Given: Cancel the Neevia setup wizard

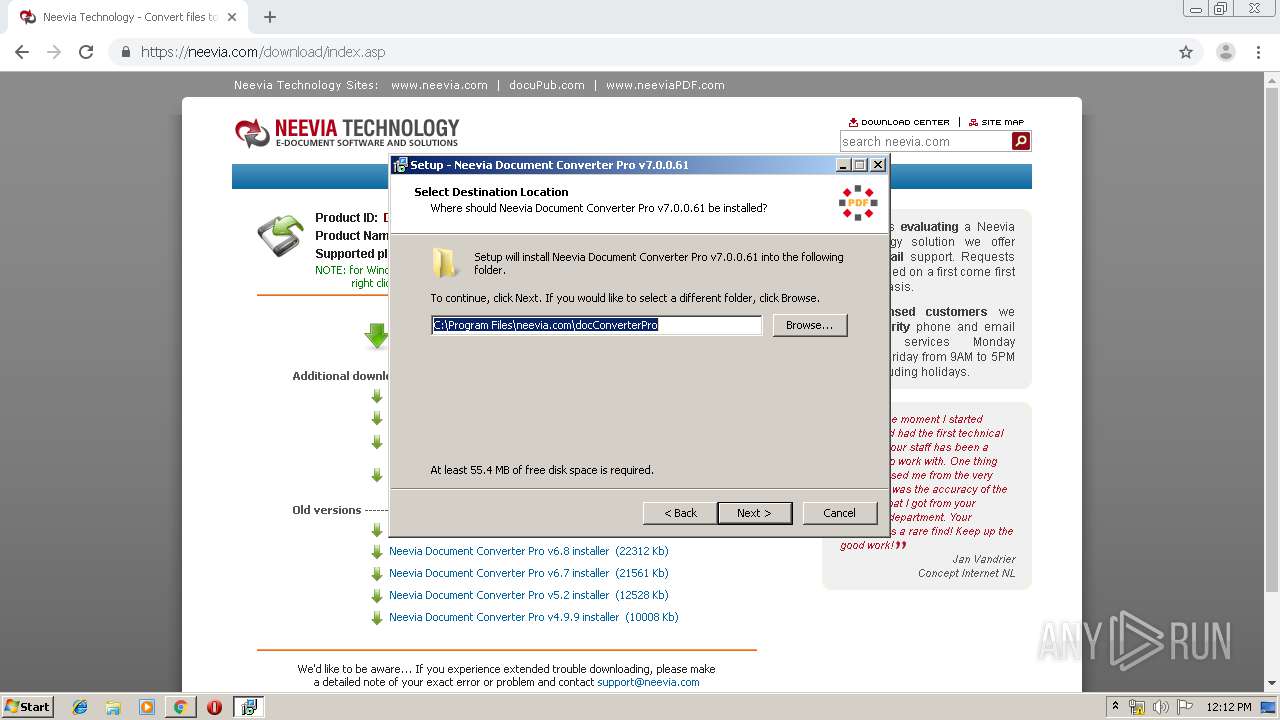Looking at the screenshot, I should (x=839, y=513).
